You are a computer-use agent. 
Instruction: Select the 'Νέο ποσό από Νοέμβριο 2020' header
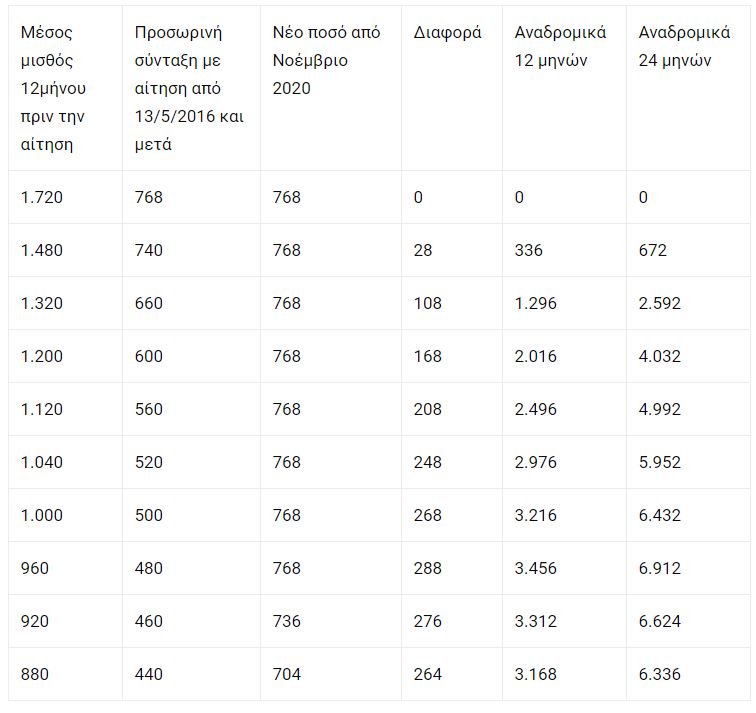click(326, 61)
